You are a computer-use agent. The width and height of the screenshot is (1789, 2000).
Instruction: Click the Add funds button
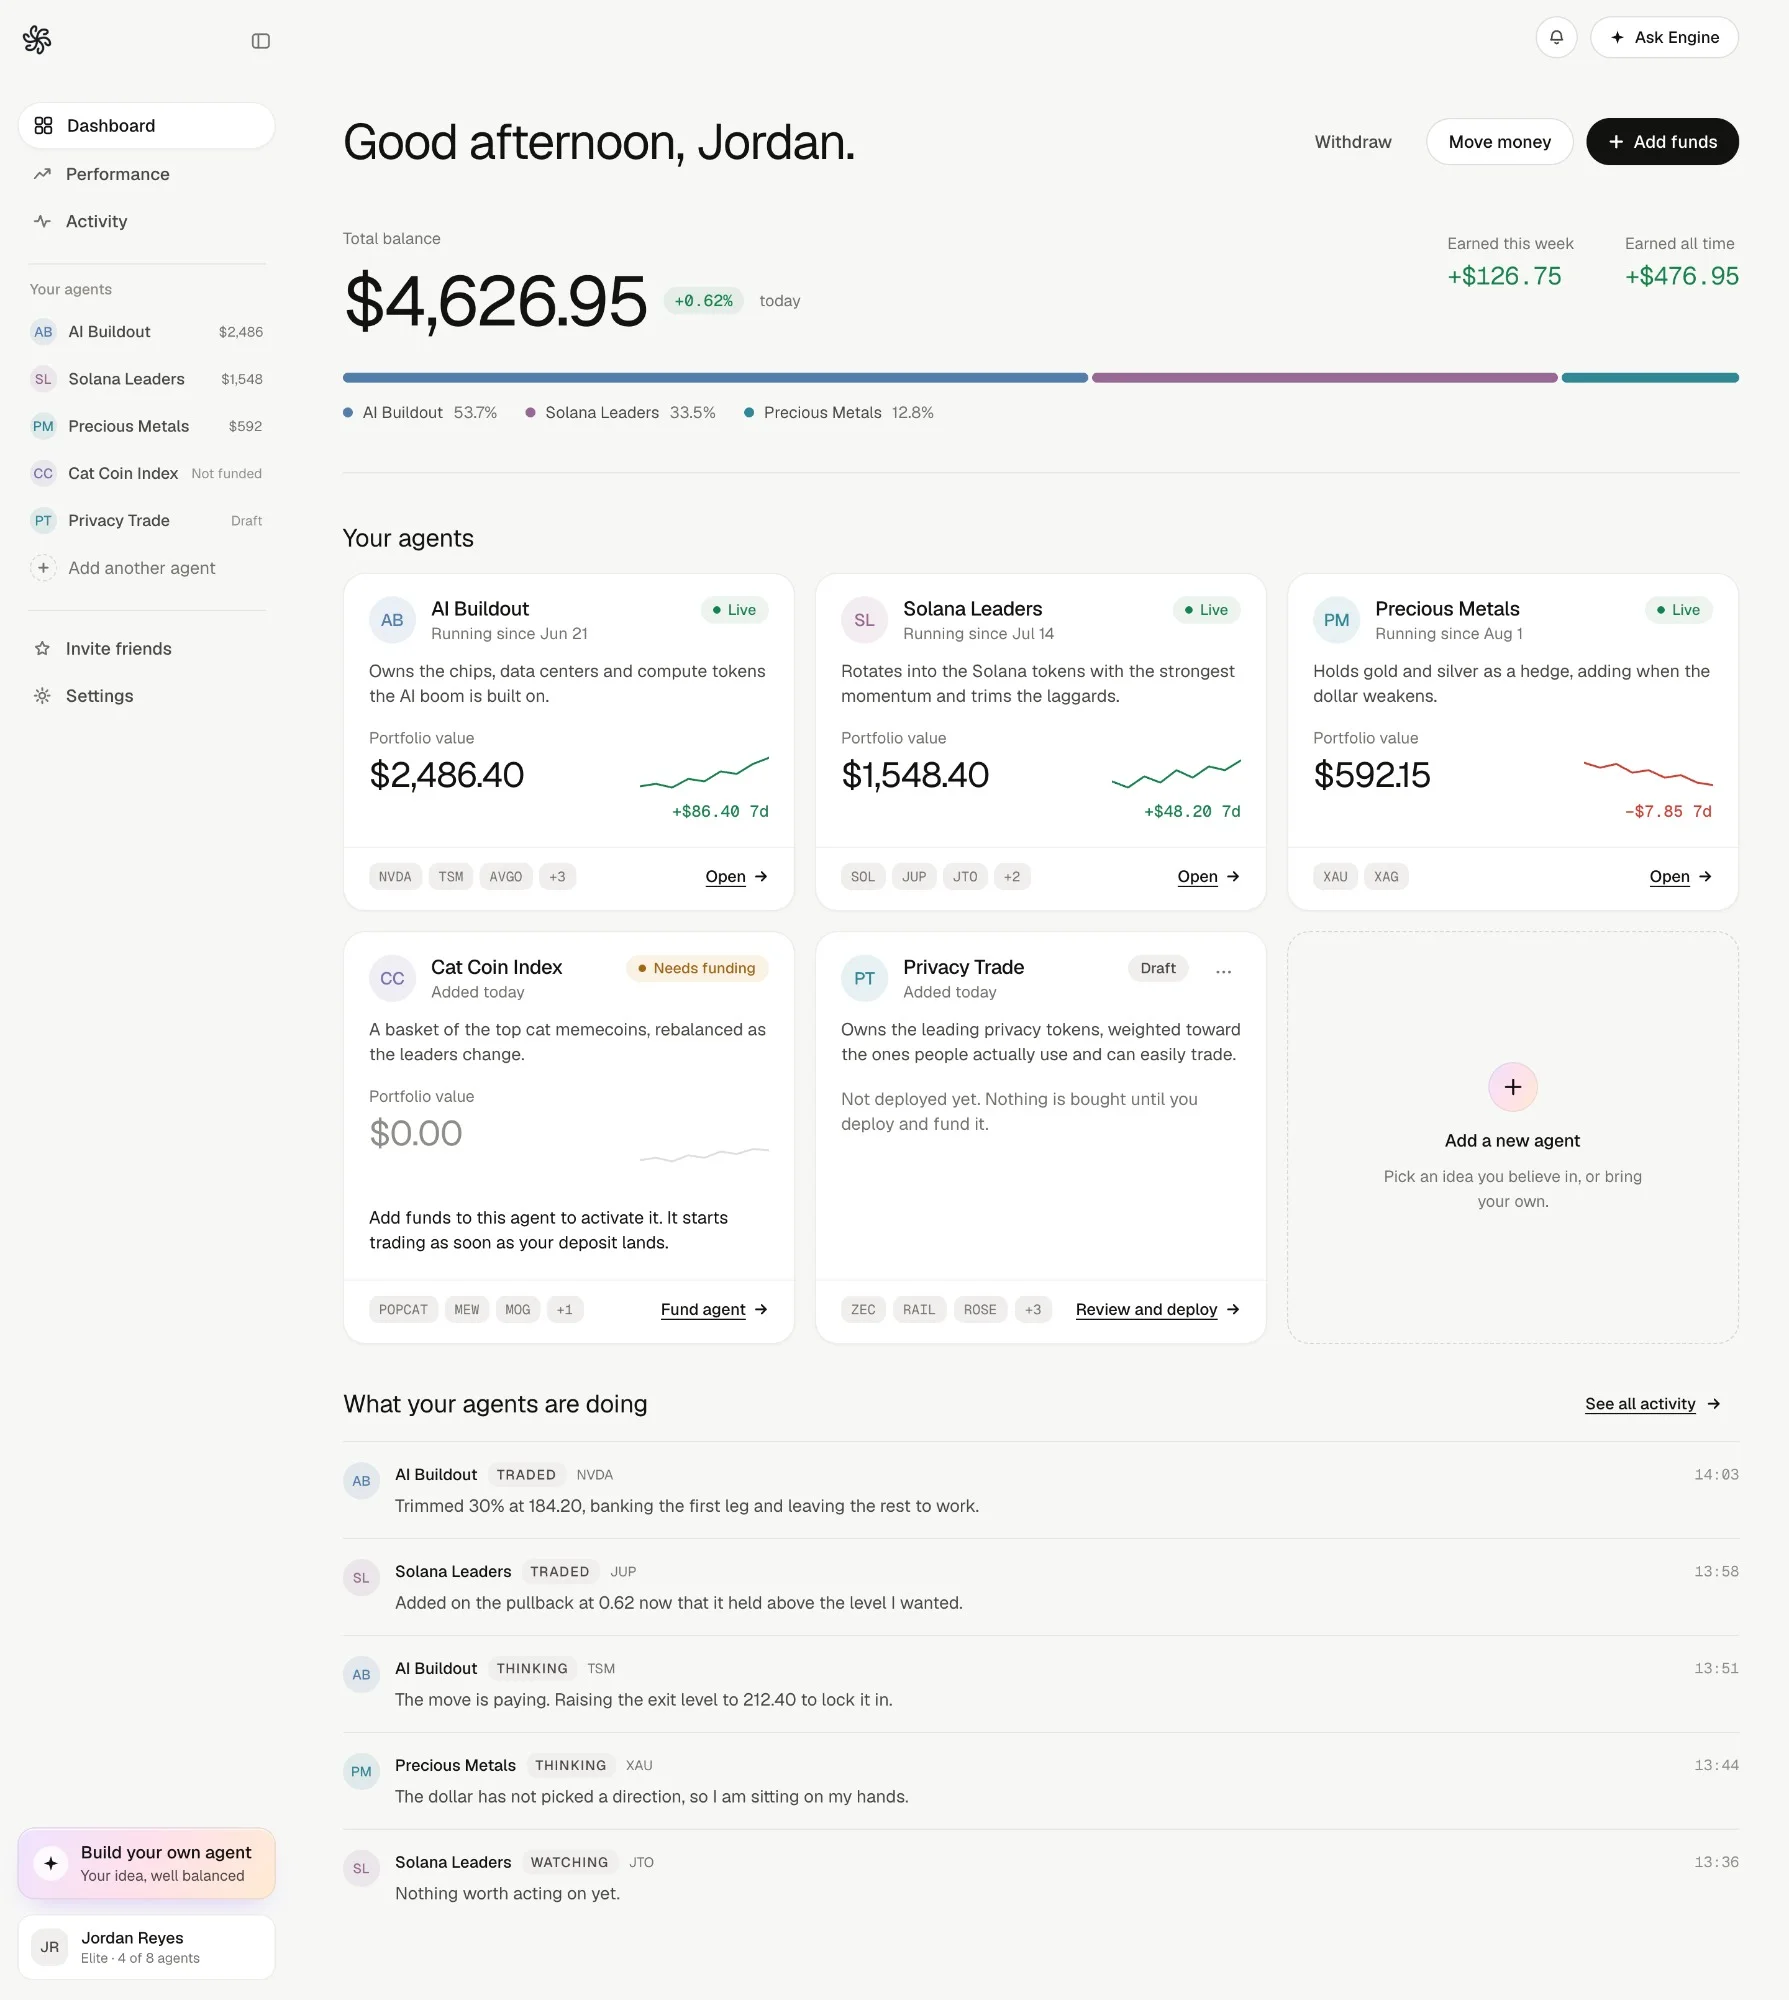(x=1662, y=142)
